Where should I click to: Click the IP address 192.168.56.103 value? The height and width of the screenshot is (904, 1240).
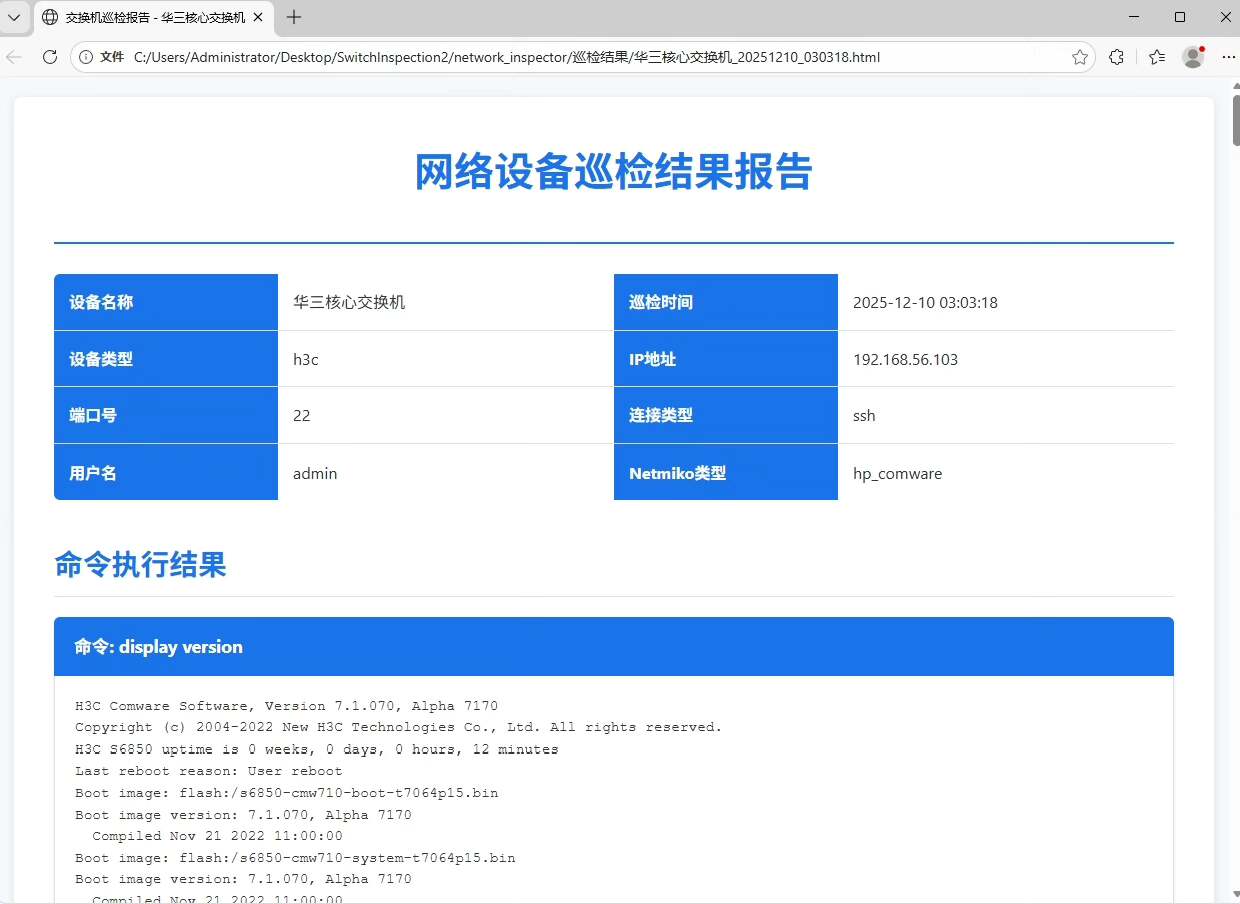tap(905, 359)
